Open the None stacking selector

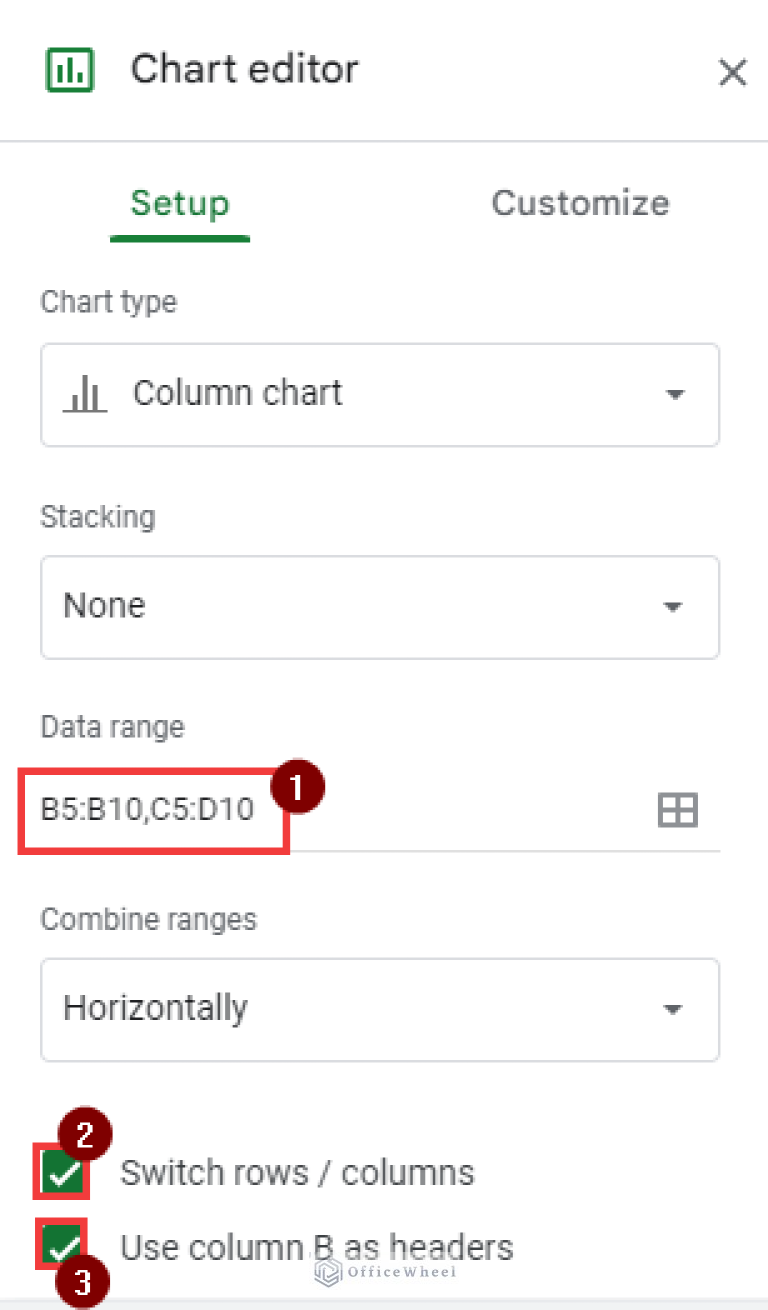(x=380, y=607)
